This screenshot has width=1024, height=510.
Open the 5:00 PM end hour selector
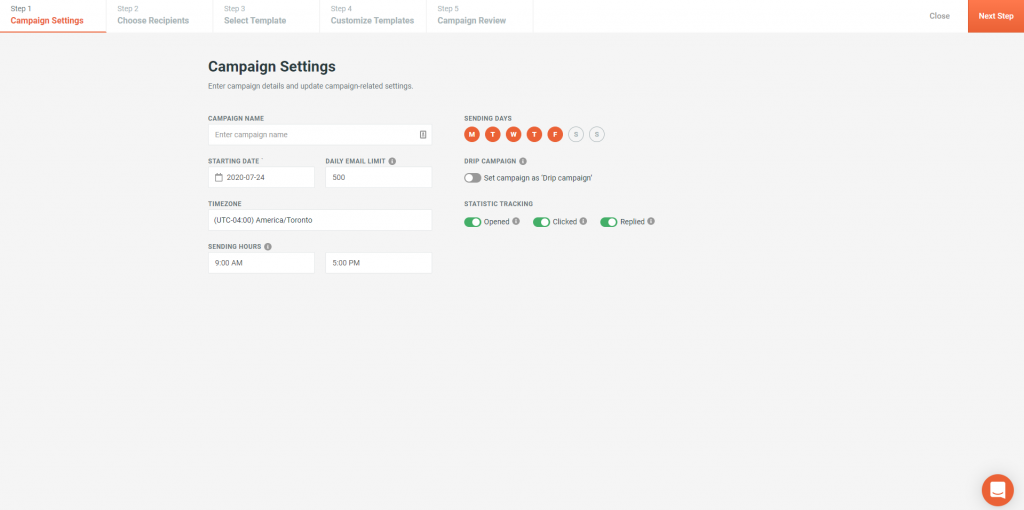pyautogui.click(x=379, y=263)
